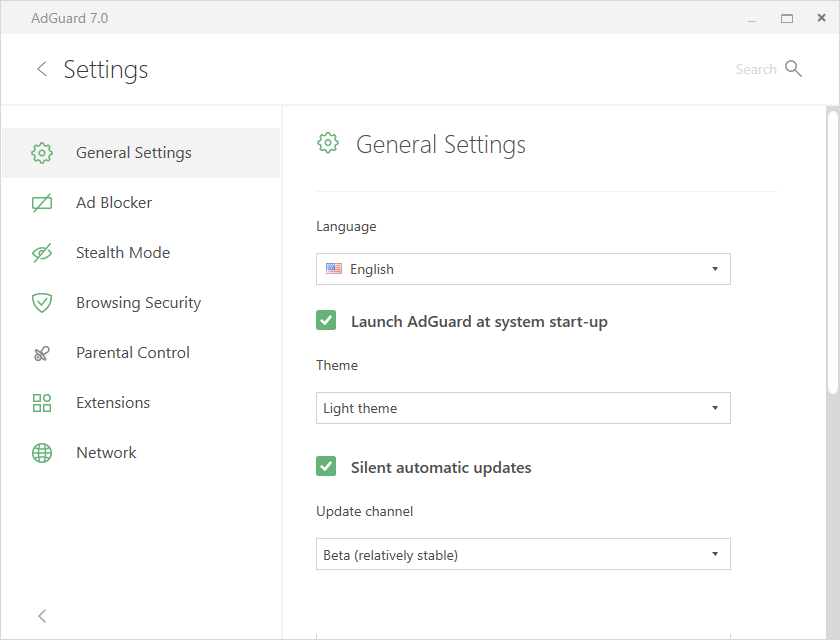Click the vertical scrollbar on the right
Viewport: 840px width, 640px height.
(833, 250)
